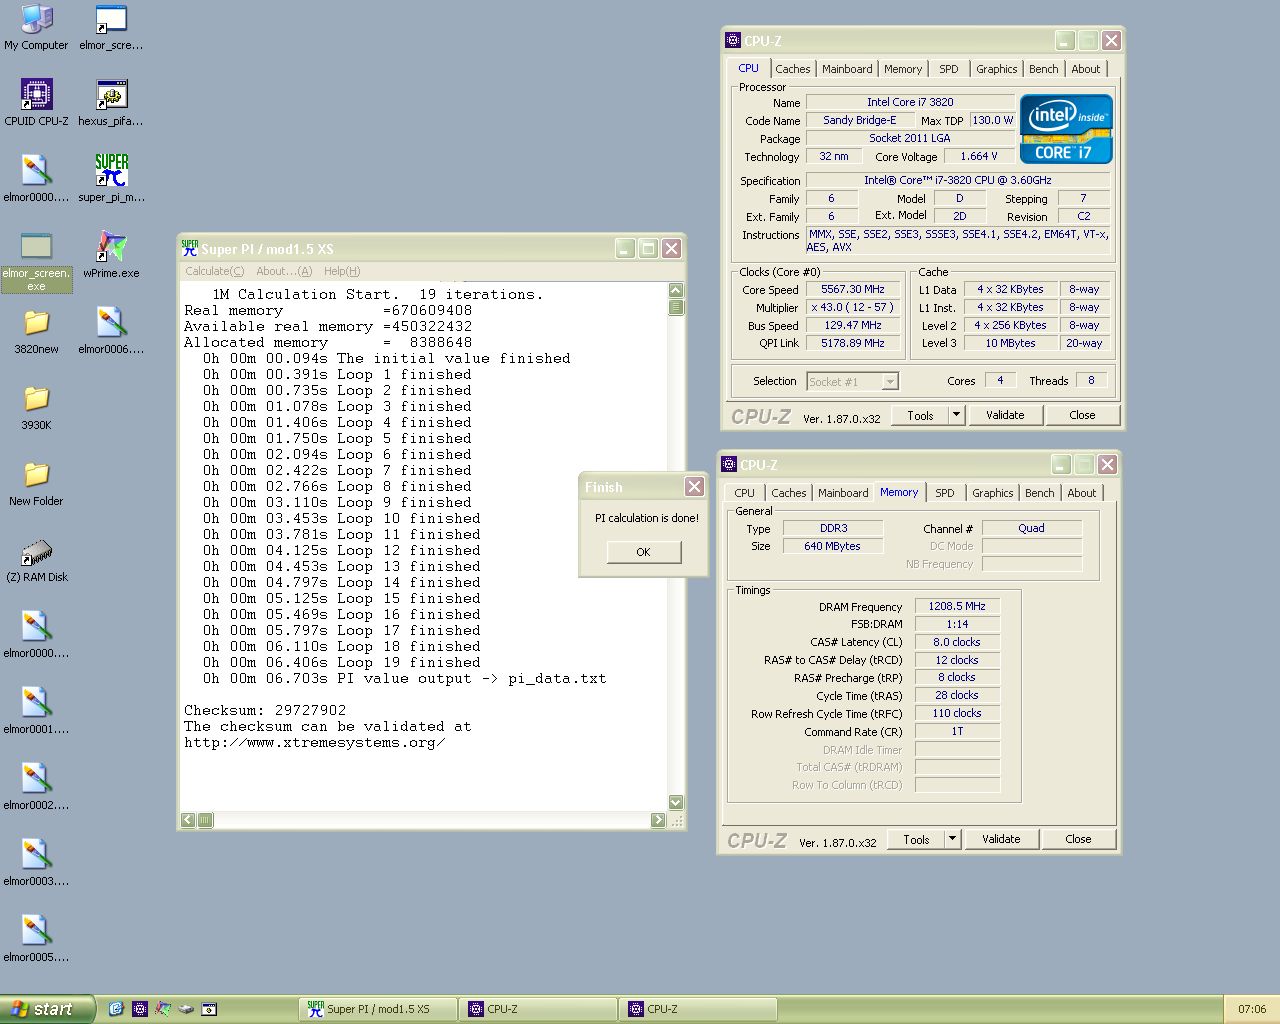Launch CPU-Z from the quick launch bar
Viewport: 1280px width, 1024px height.
(x=140, y=1009)
